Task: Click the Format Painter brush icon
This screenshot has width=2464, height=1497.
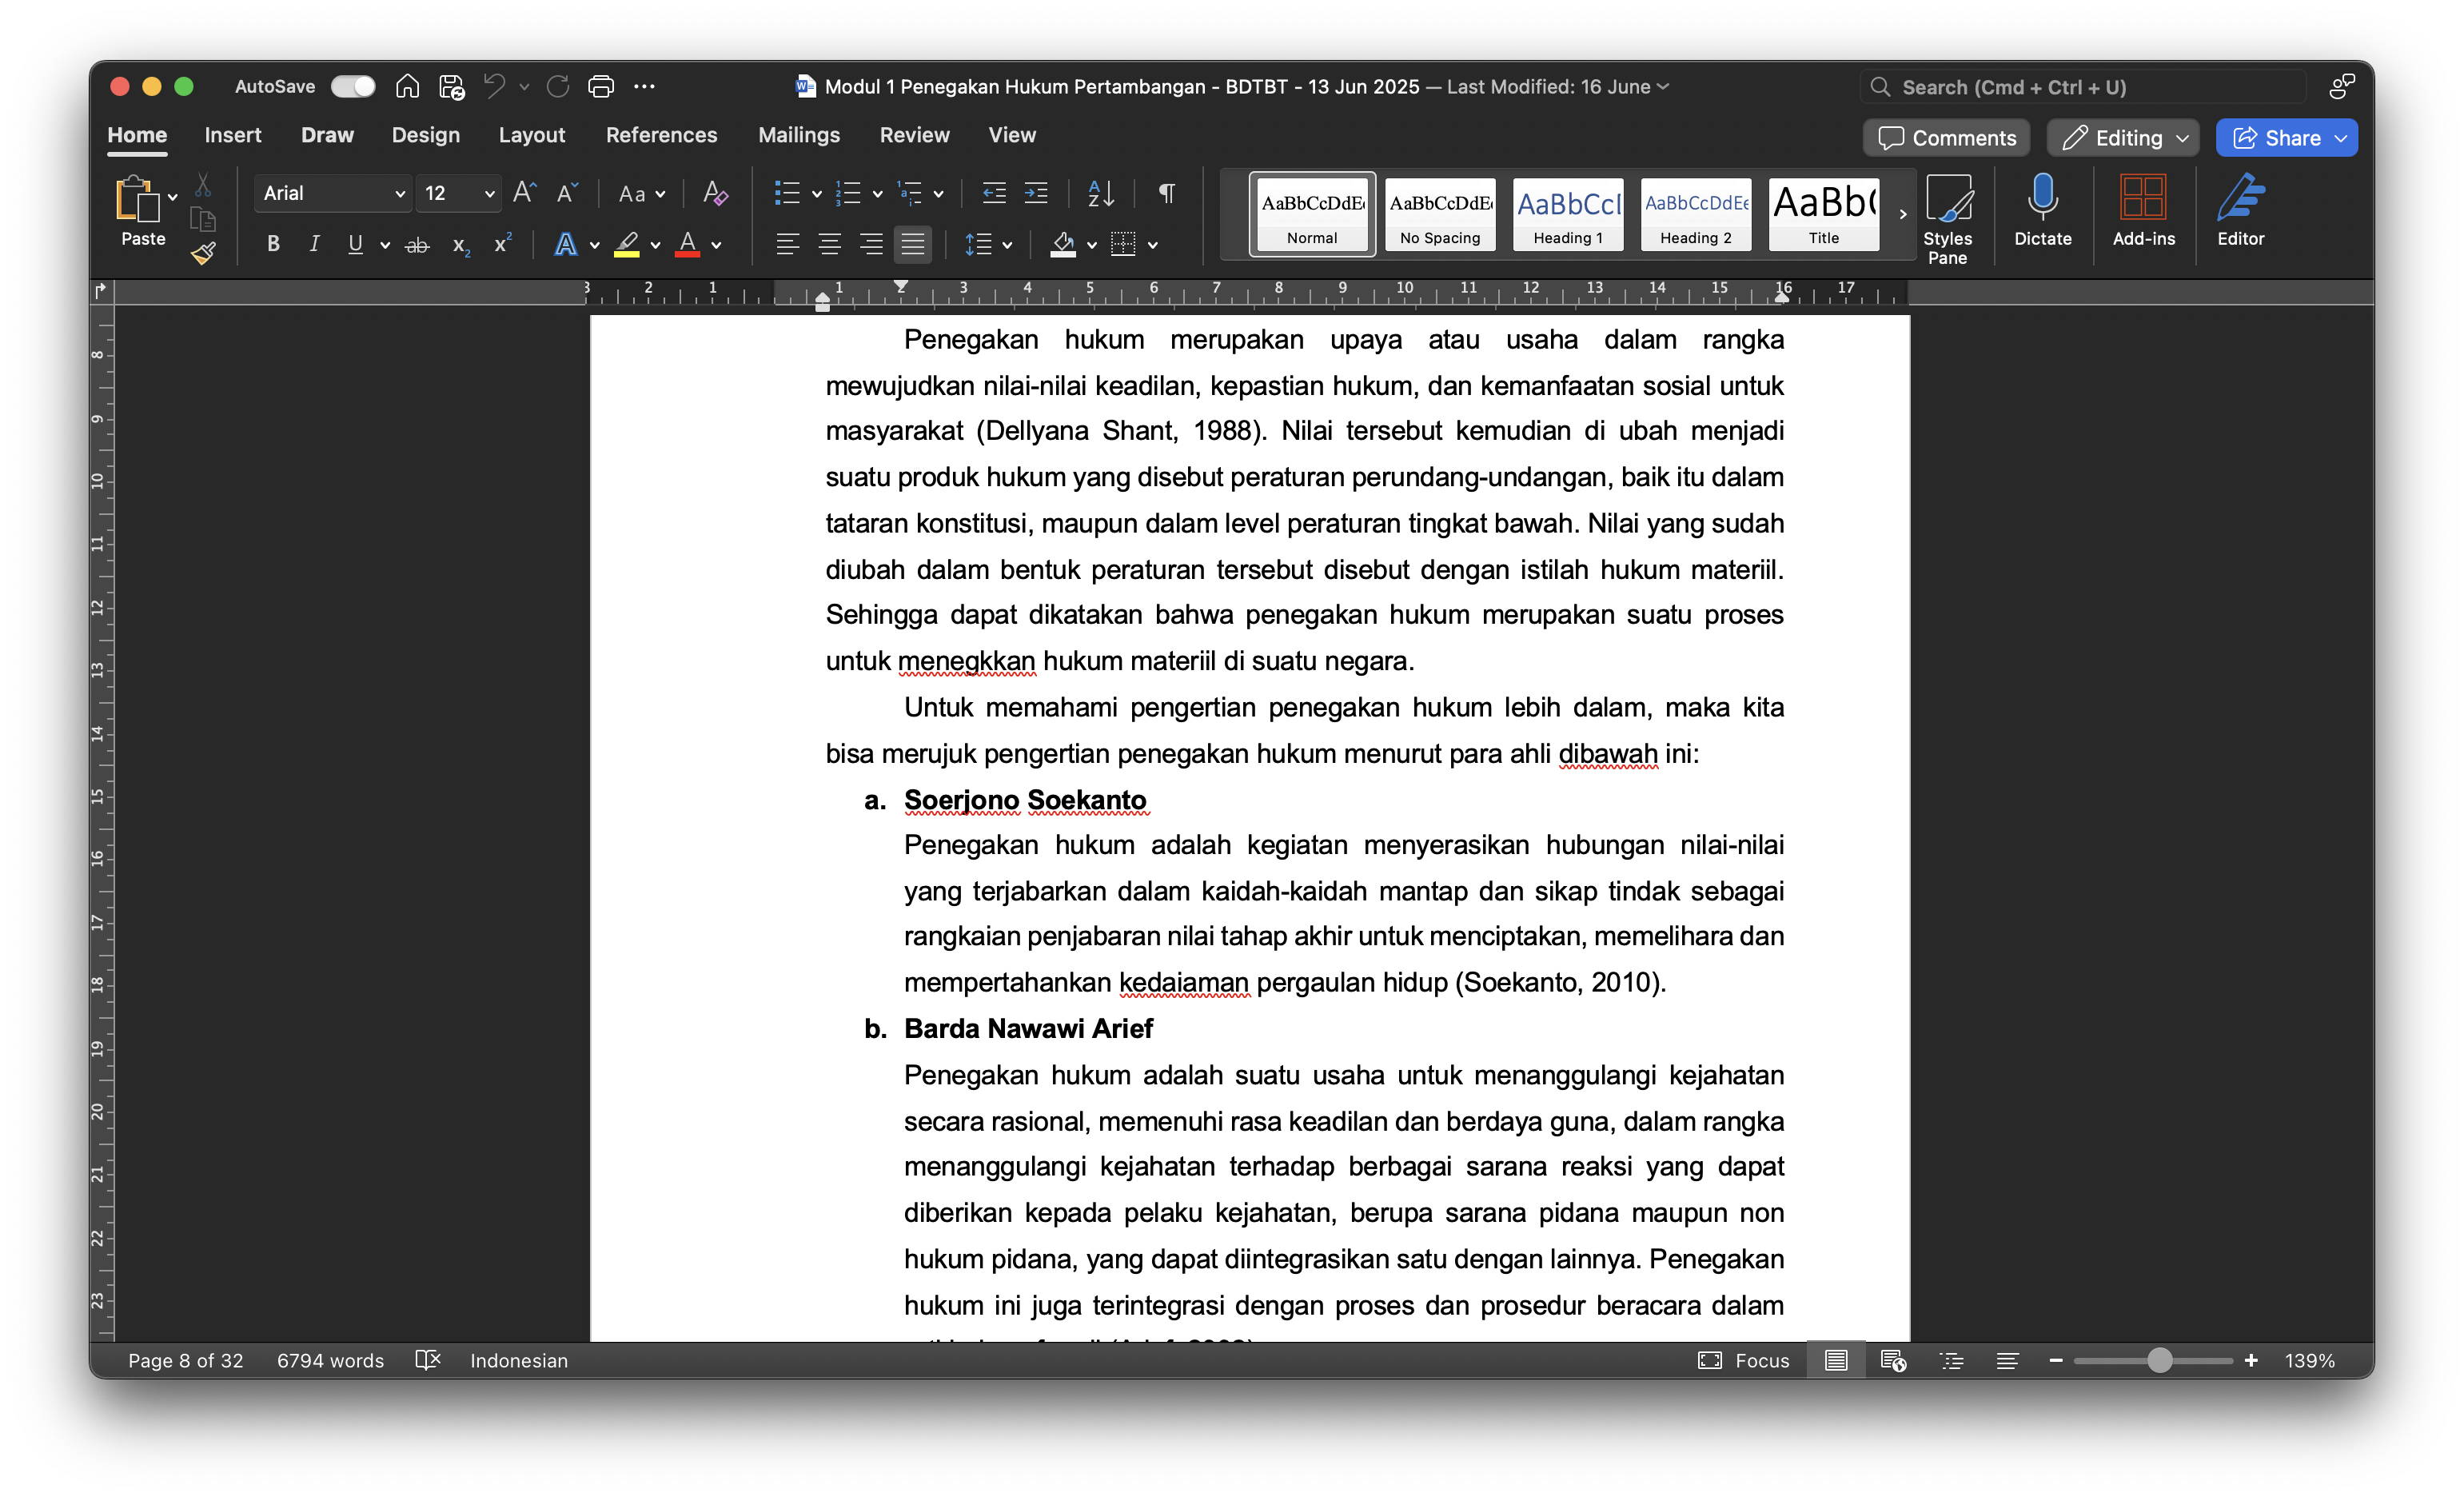Action: click(x=203, y=253)
